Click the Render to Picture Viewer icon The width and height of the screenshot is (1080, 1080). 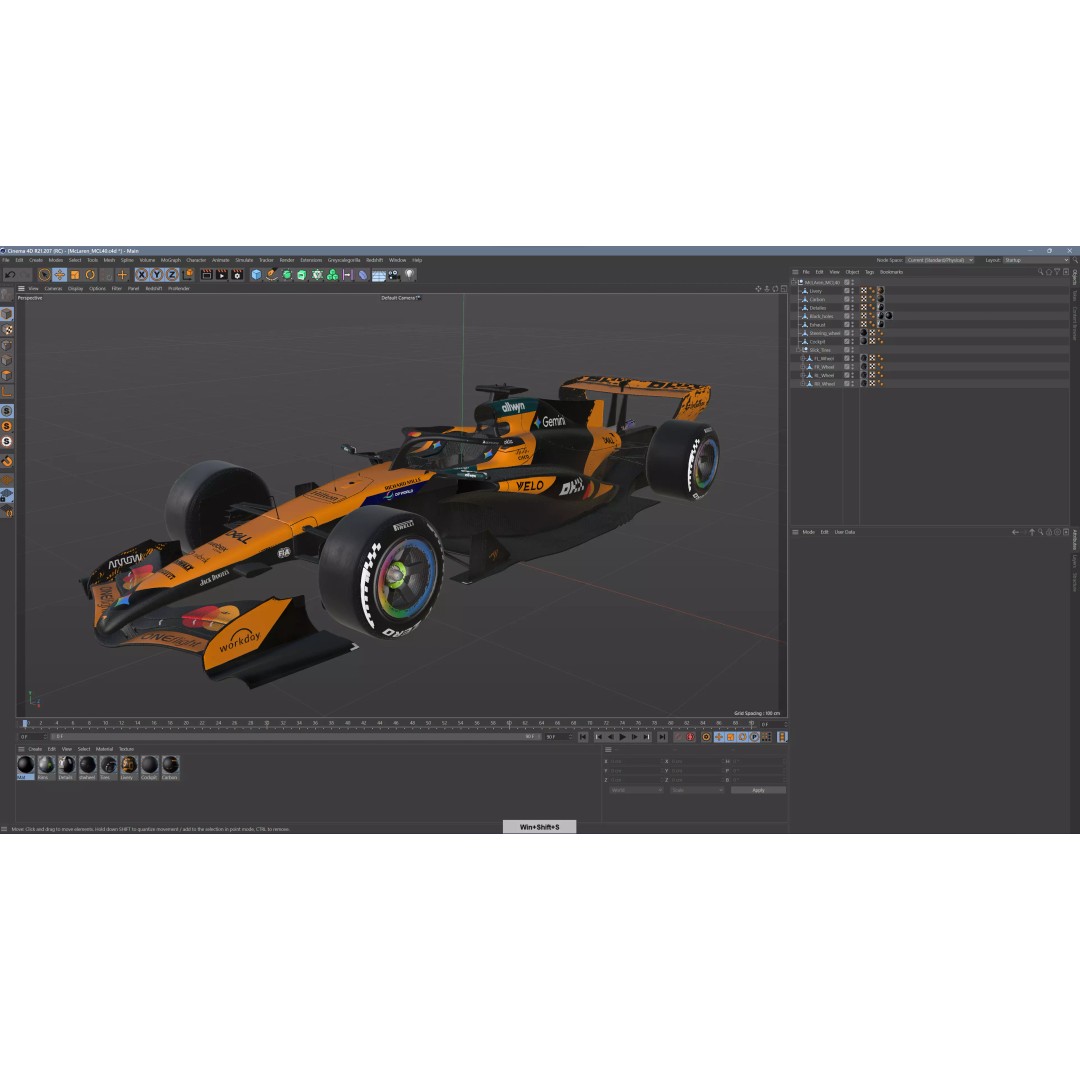pyautogui.click(x=222, y=275)
